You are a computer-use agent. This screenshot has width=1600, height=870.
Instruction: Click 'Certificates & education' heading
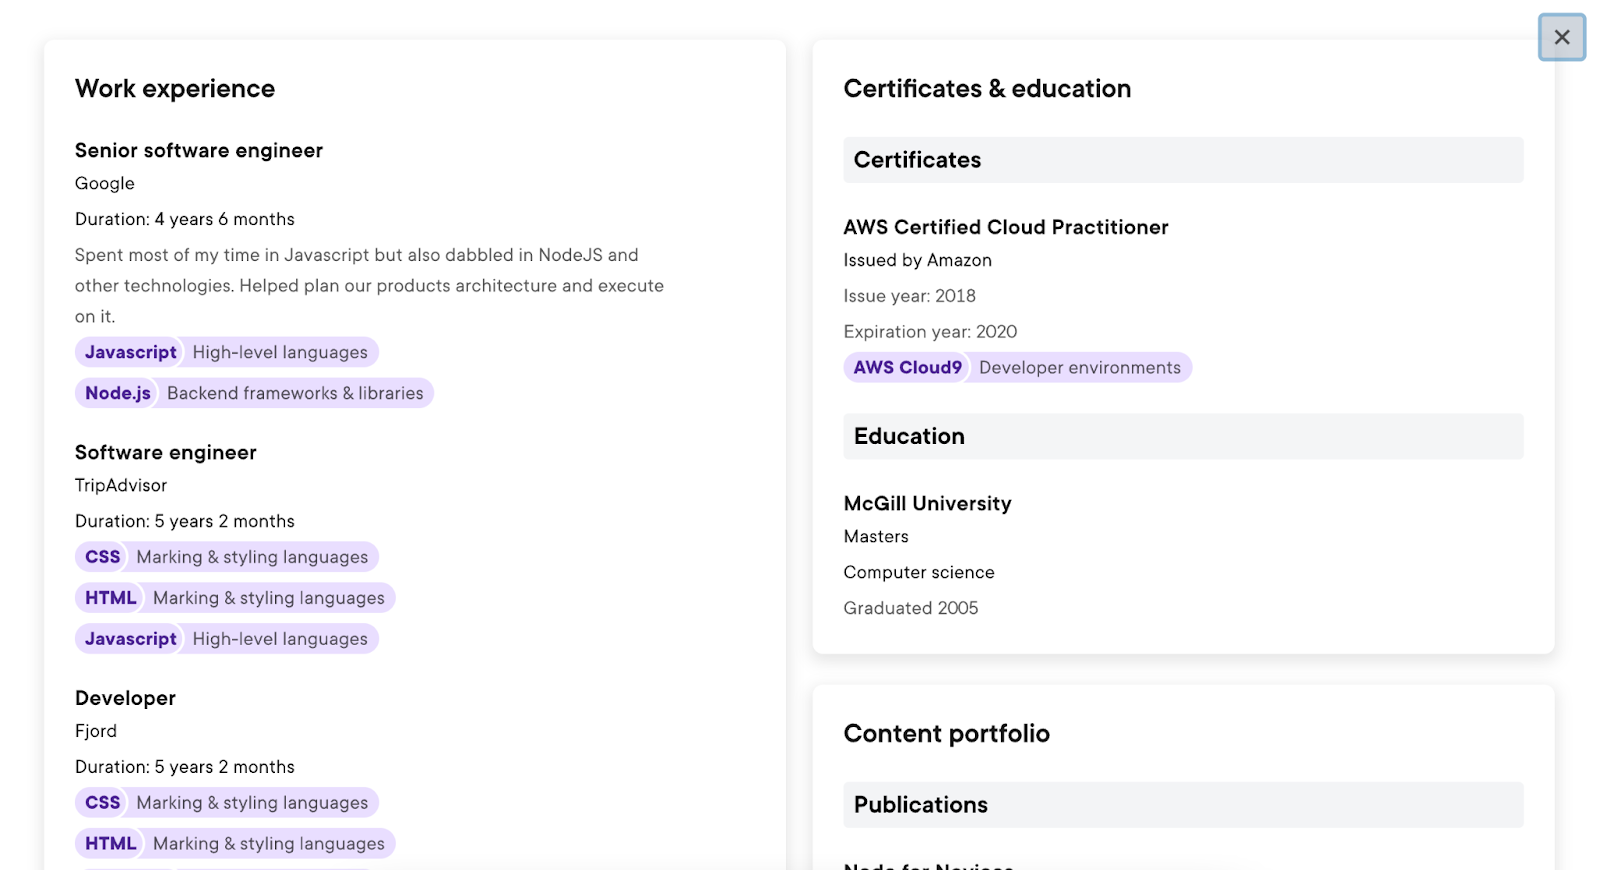pos(987,89)
